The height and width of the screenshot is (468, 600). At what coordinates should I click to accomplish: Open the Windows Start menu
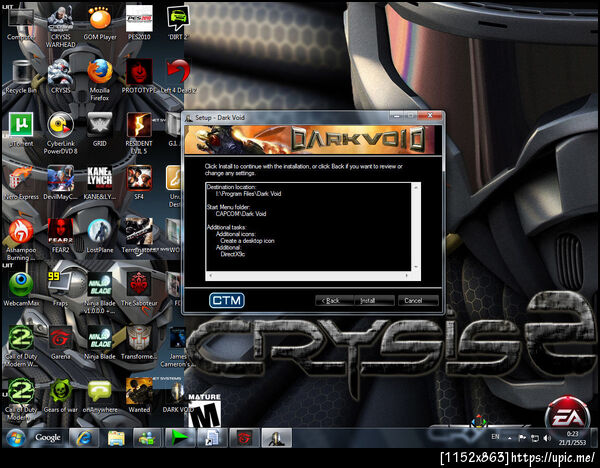[15, 438]
